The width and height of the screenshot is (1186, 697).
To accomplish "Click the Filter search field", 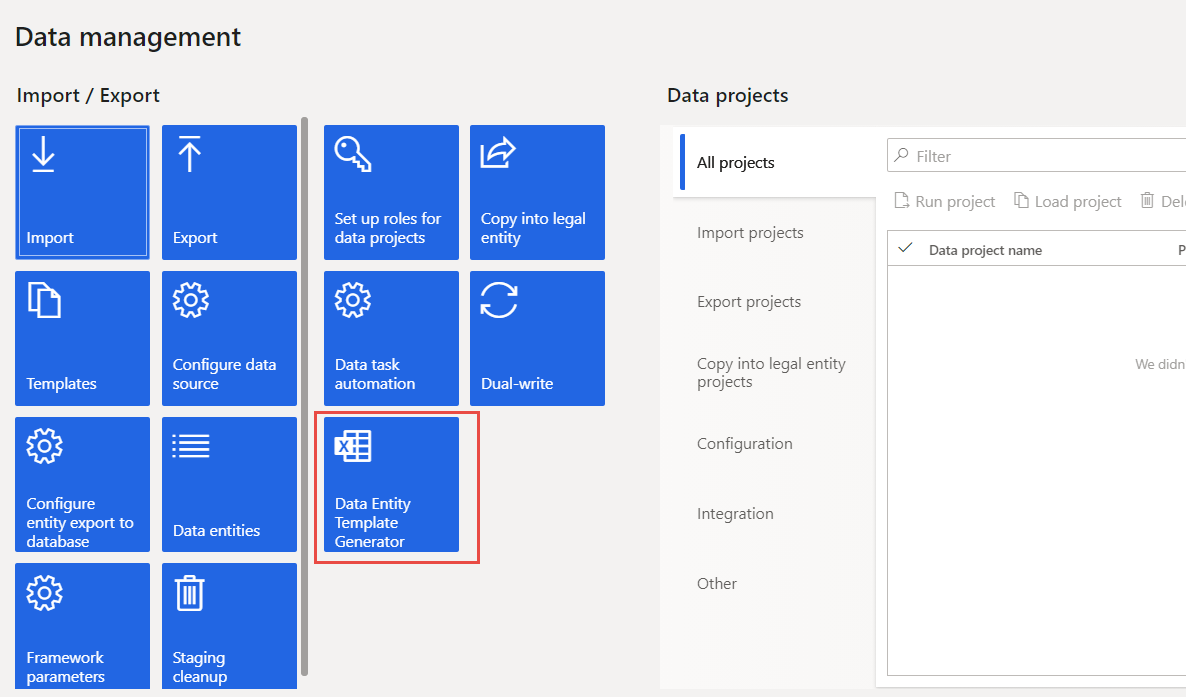I will click(x=1040, y=156).
